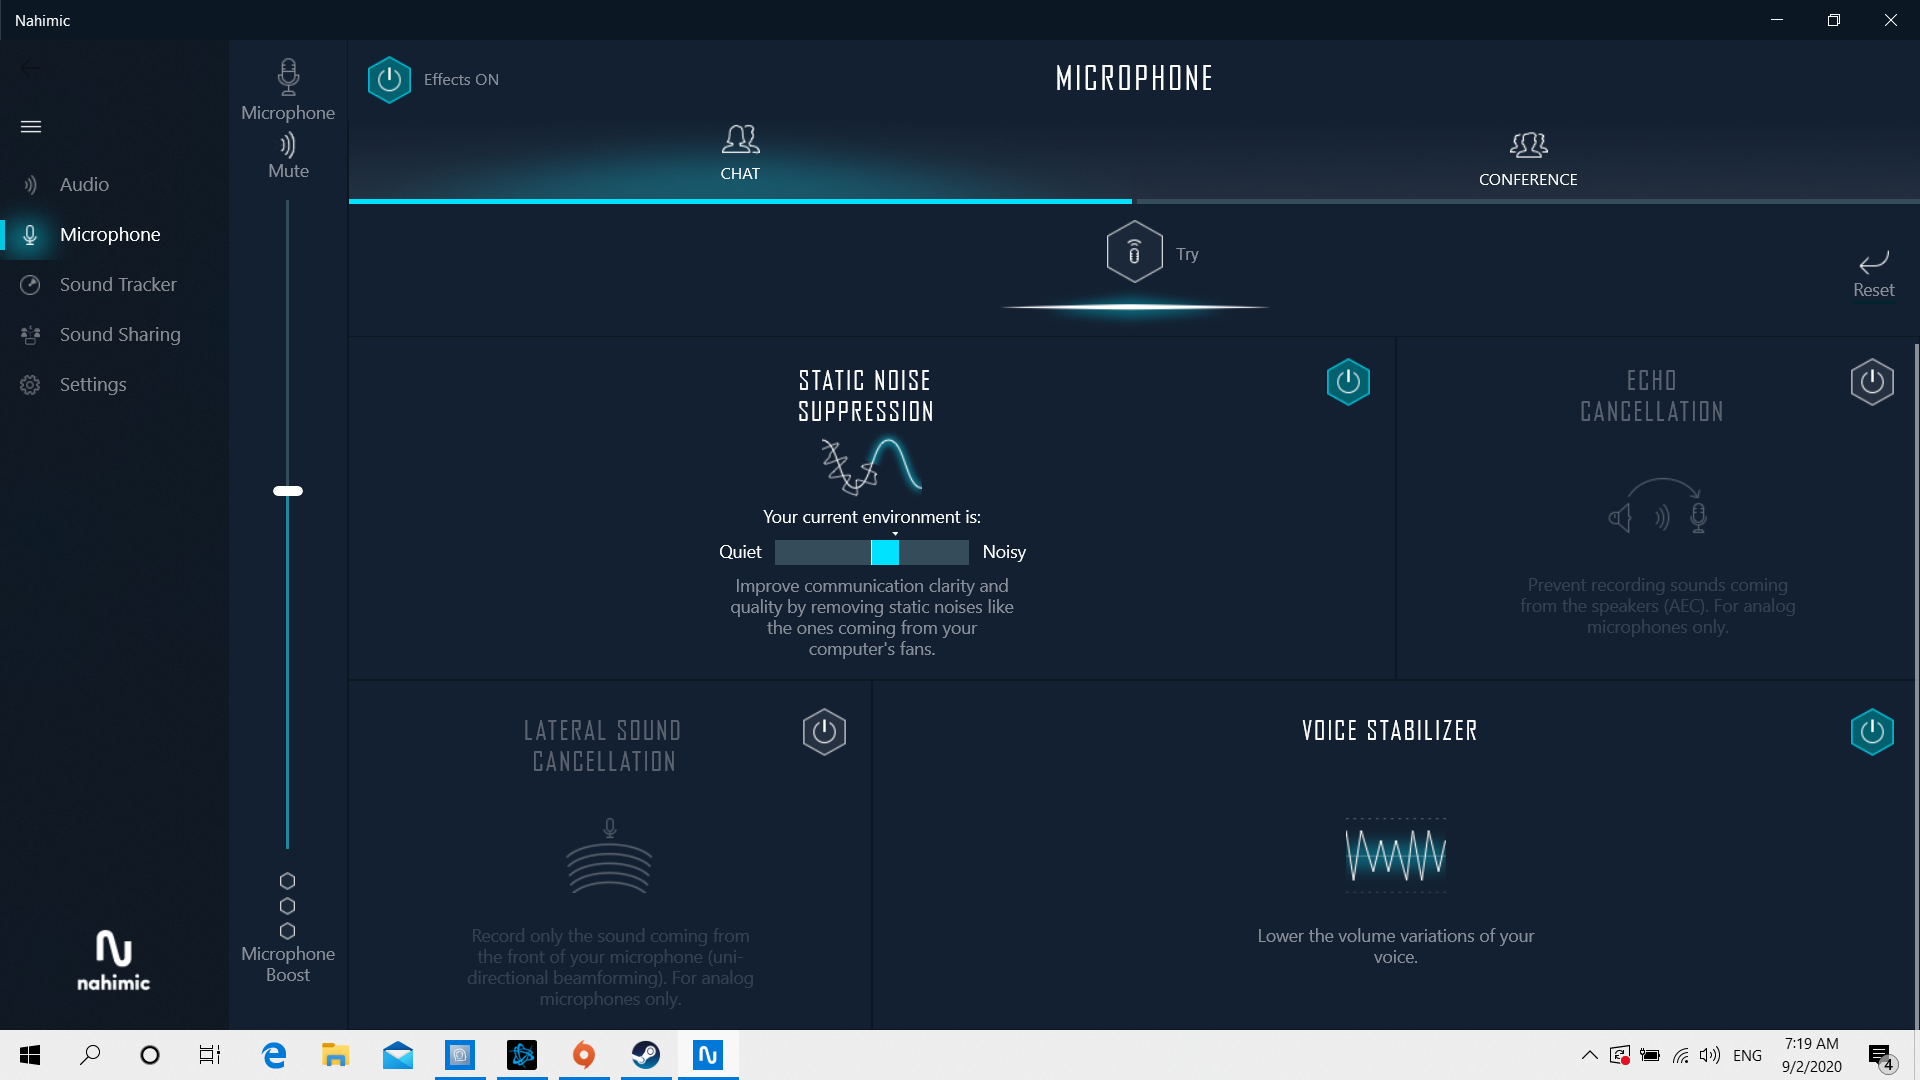Click the Sound Sharing icon in sidebar

tap(31, 335)
